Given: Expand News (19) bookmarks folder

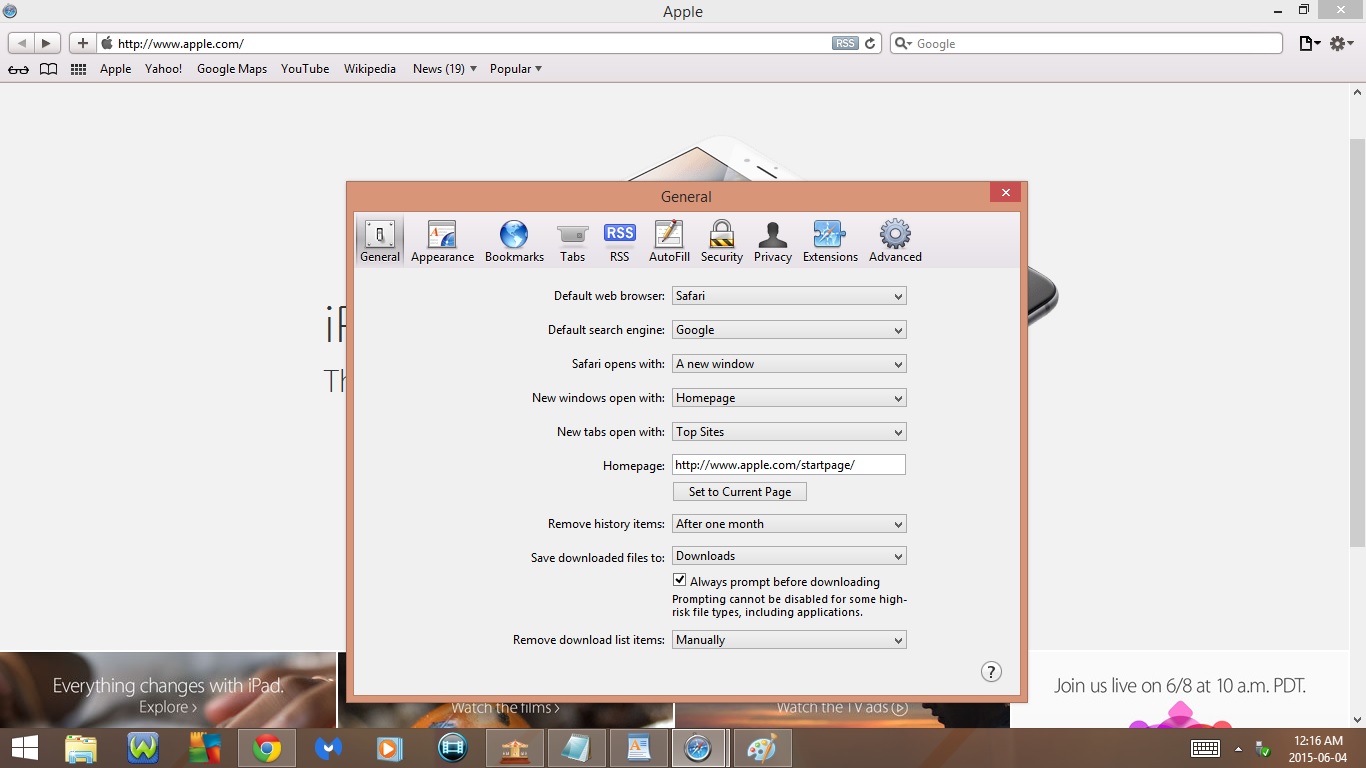Looking at the screenshot, I should click(445, 69).
